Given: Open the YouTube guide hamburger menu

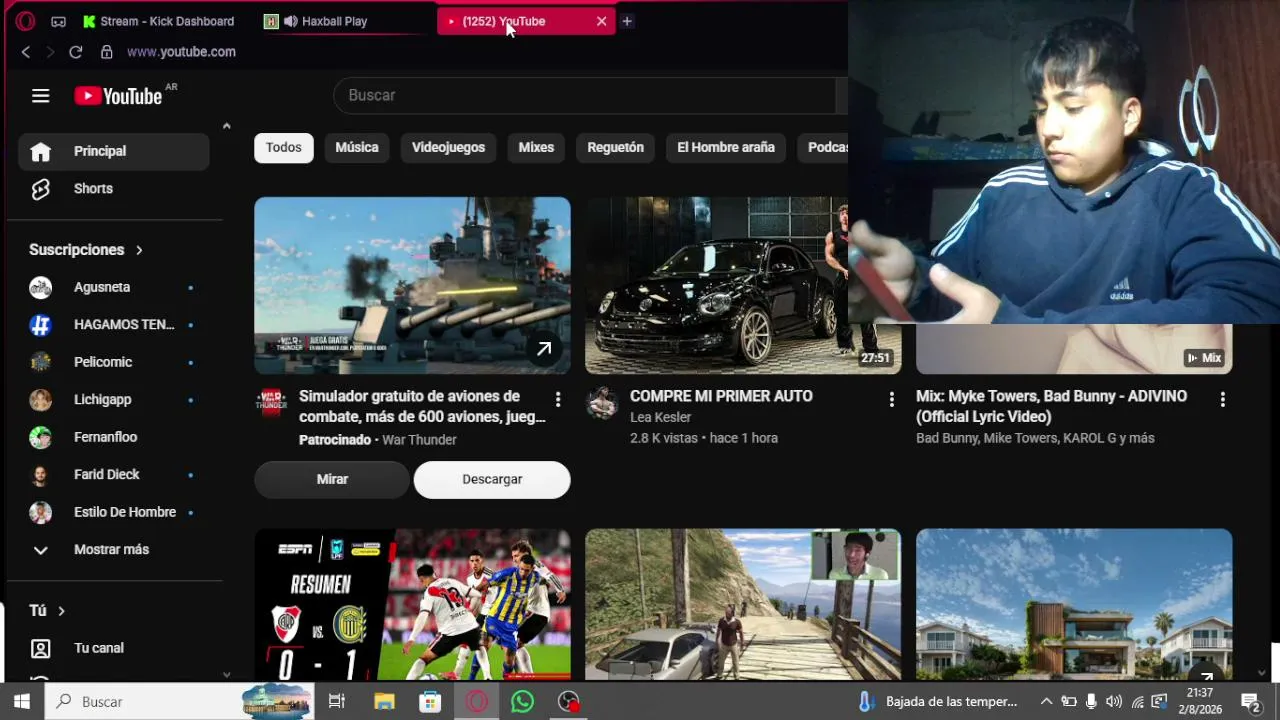Looking at the screenshot, I should coord(40,96).
